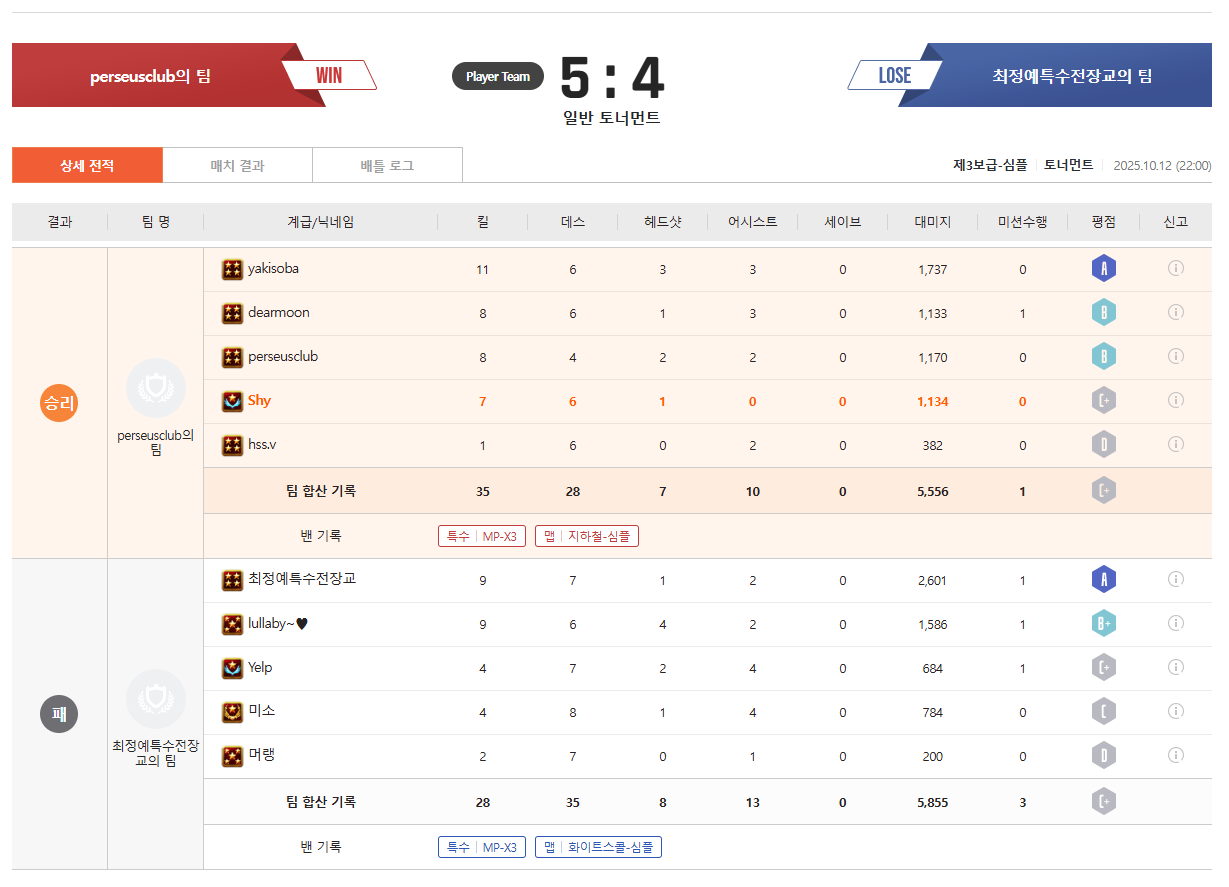Click the B+ grade badge for lullaby~
This screenshot has width=1229, height=887.
[x=1104, y=624]
